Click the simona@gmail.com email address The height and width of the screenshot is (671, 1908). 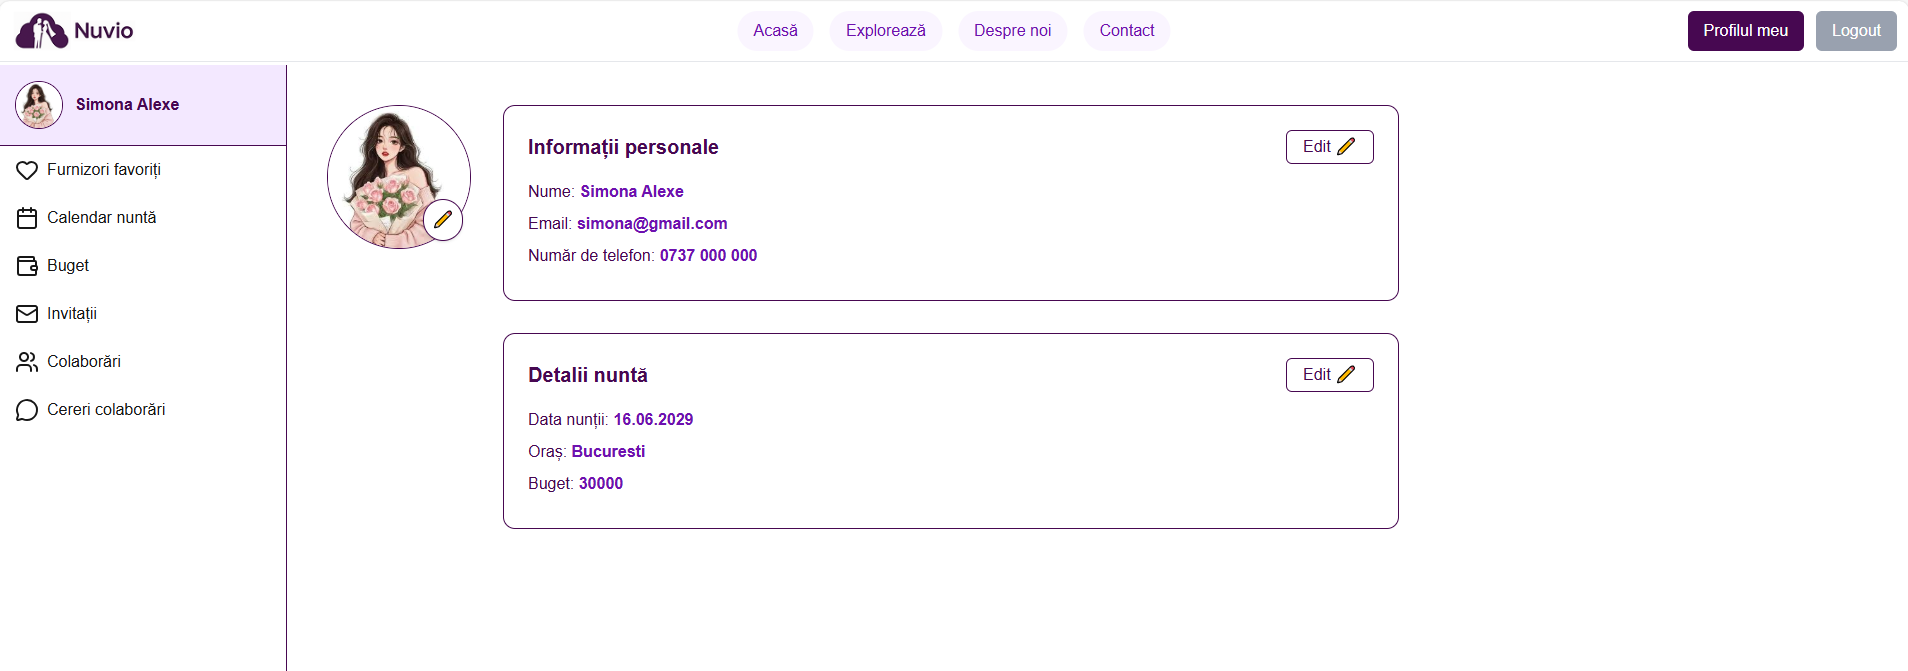(x=652, y=224)
